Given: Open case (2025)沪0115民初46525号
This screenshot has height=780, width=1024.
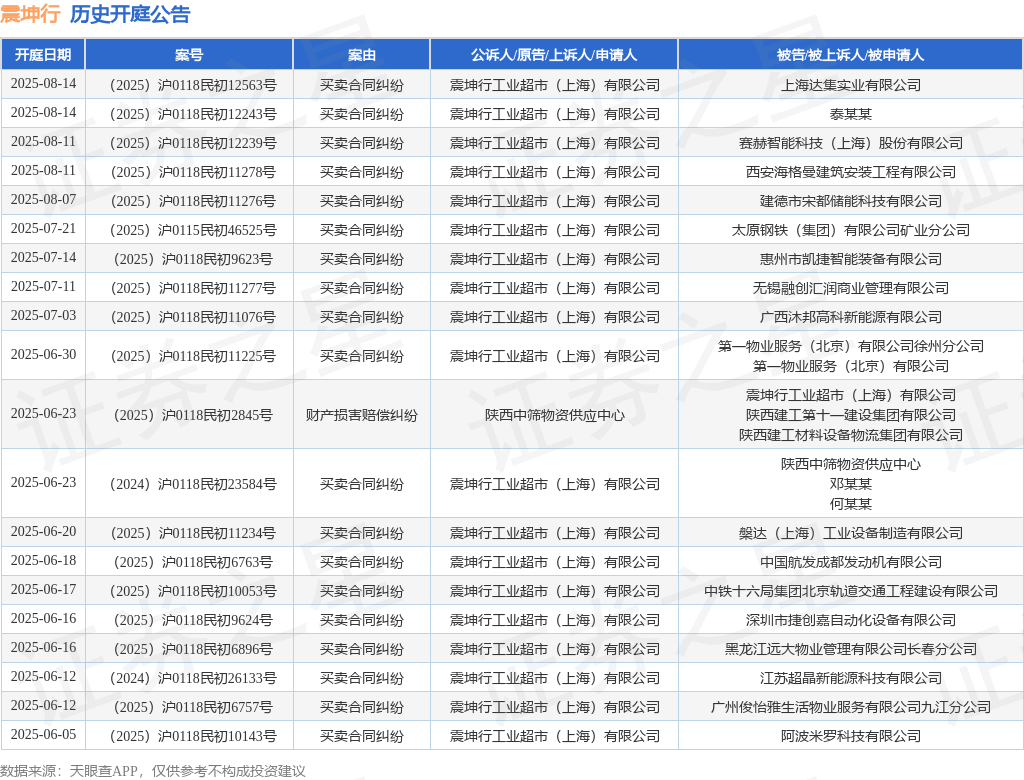Looking at the screenshot, I should click(193, 230).
